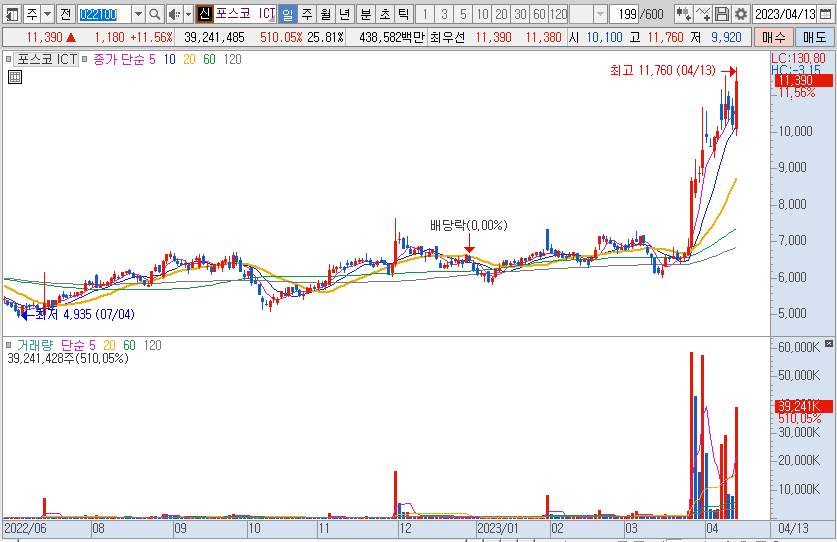837x542 pixels.
Task: Select interval 3 button
Action: point(444,14)
